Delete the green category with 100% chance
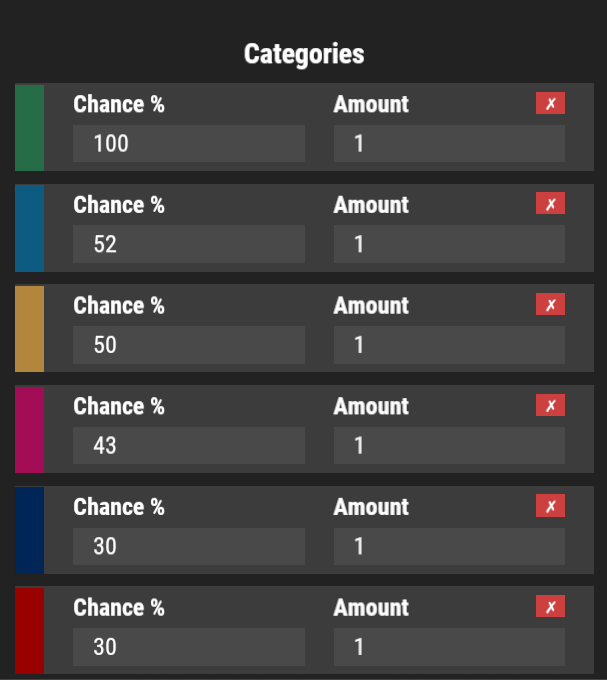607x680 pixels. click(550, 103)
